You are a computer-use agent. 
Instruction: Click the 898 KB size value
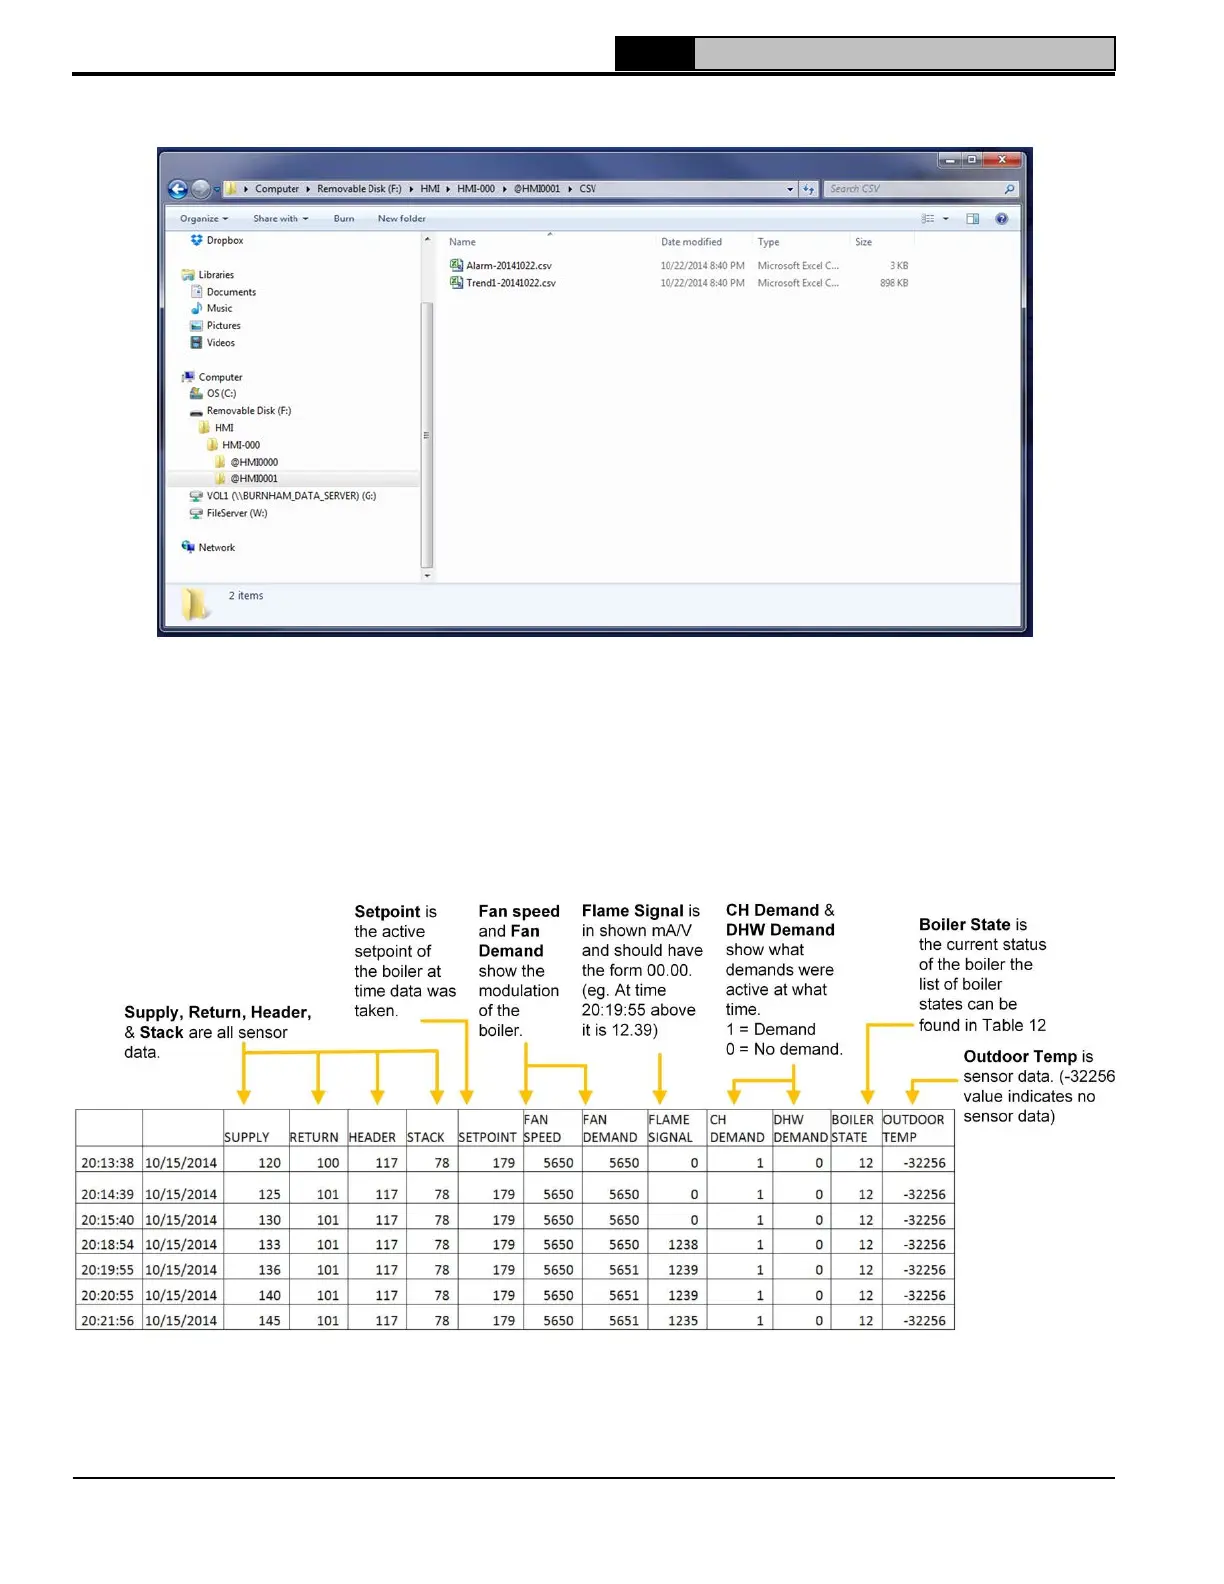(x=894, y=283)
